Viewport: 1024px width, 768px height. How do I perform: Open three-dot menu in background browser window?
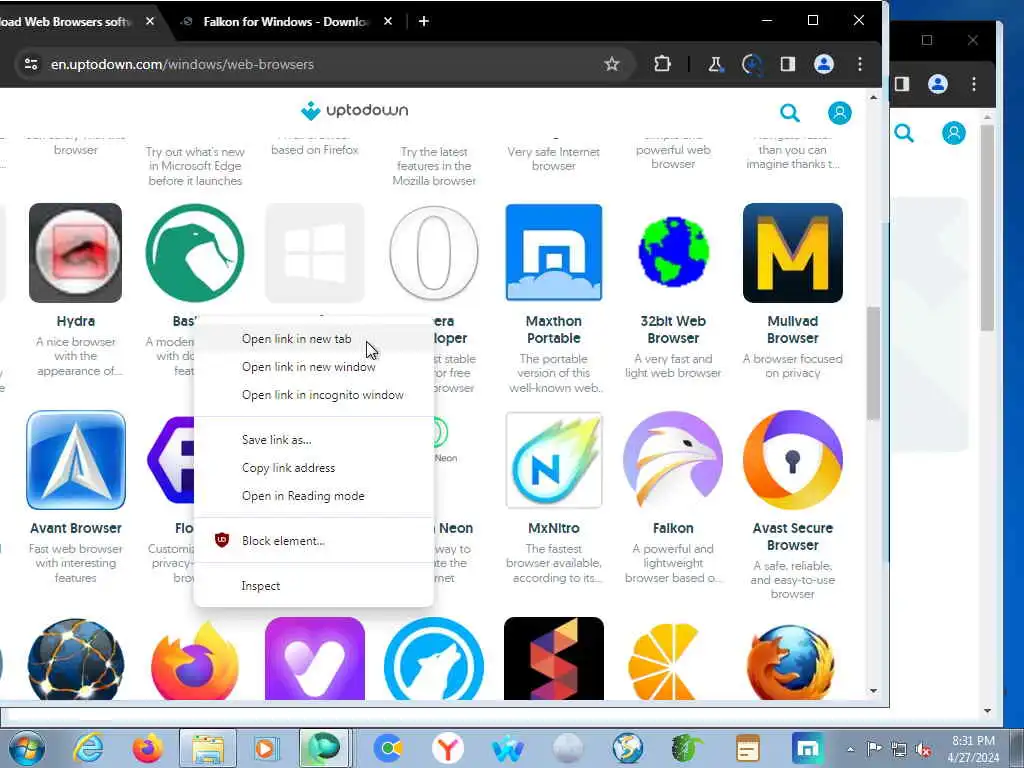(974, 84)
